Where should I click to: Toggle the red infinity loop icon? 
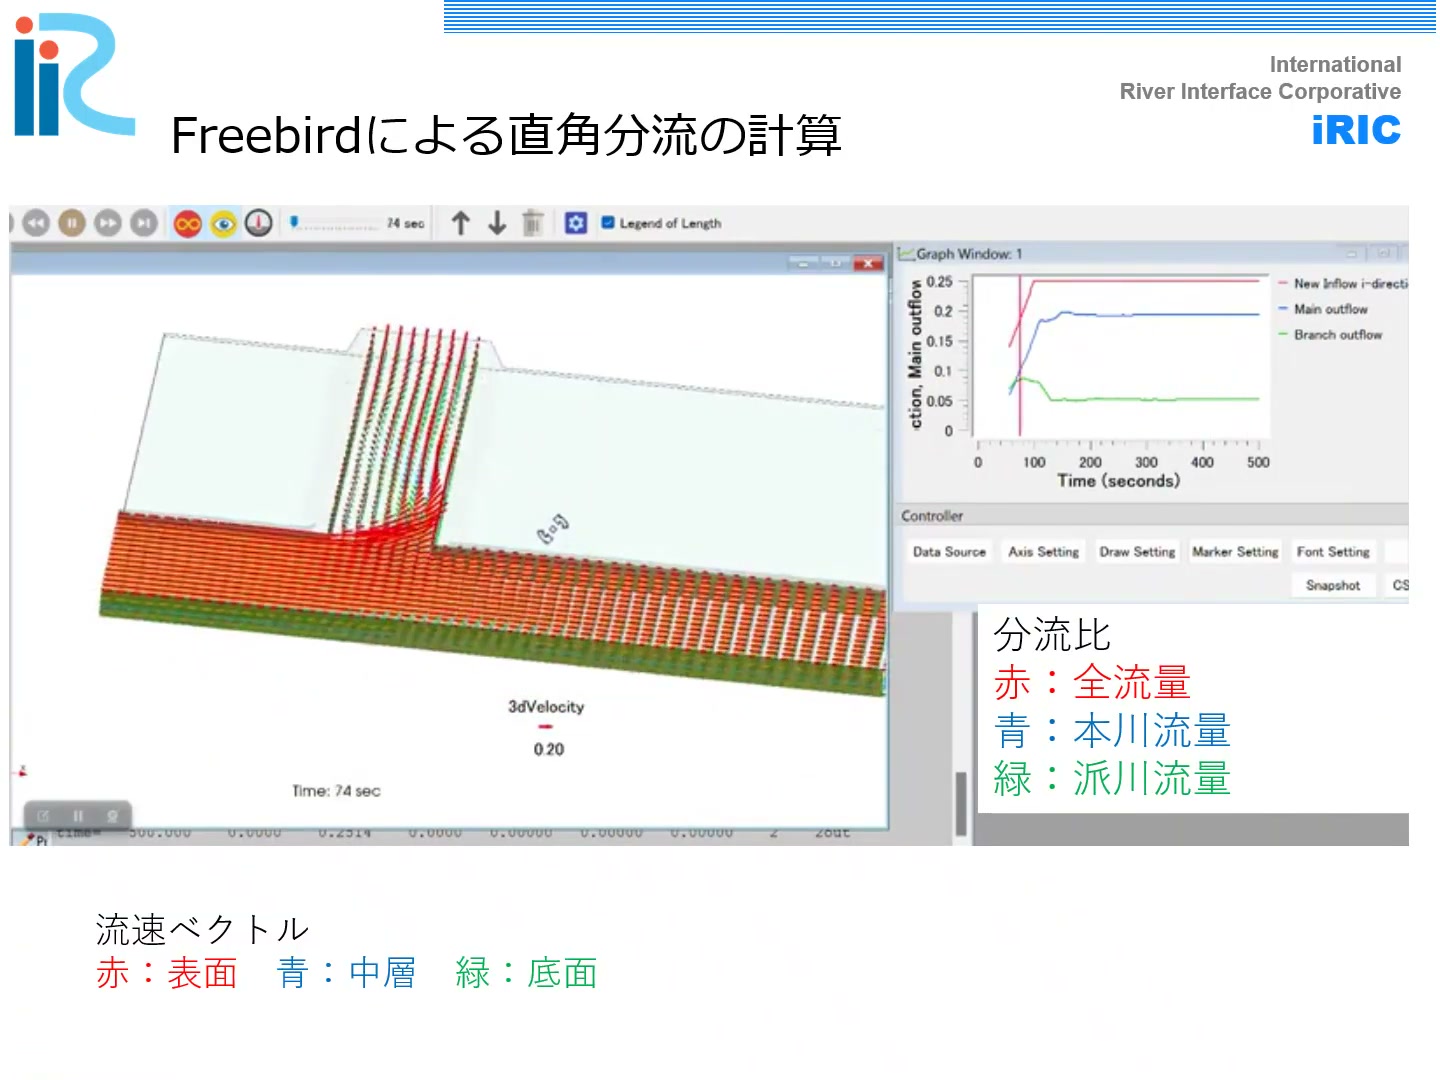[x=188, y=223]
